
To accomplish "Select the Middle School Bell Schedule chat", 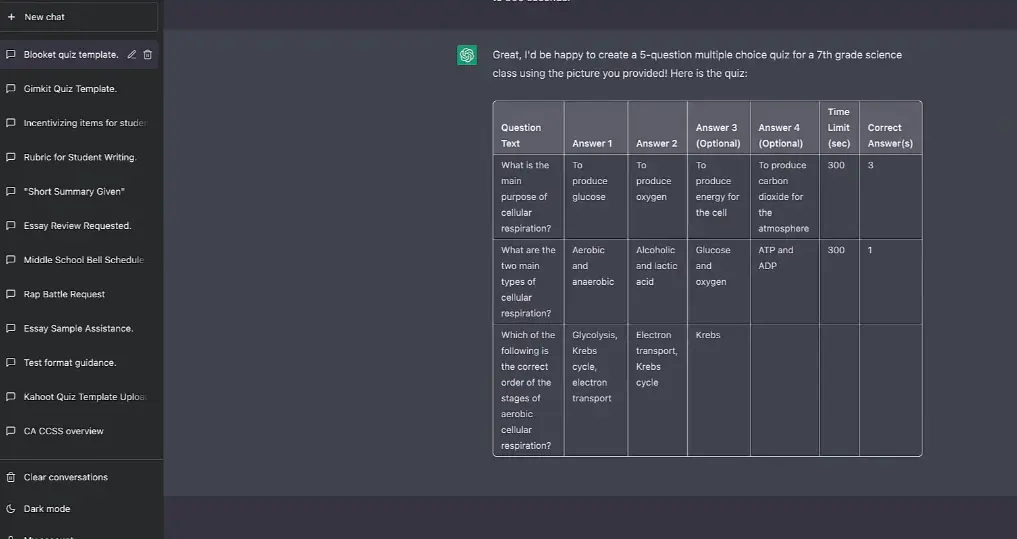I will [x=83, y=260].
